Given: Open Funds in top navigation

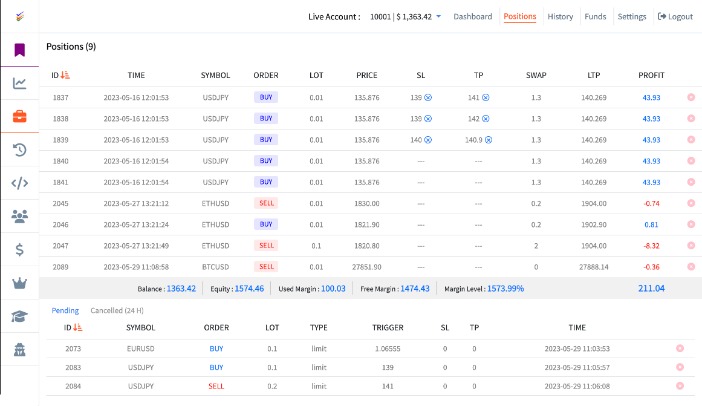Looking at the screenshot, I should 595,17.
